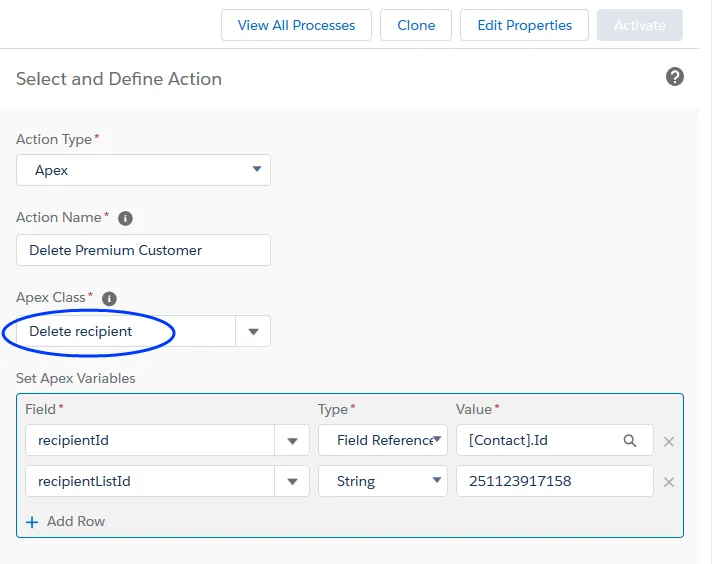Click the Clone button
The image size is (712, 564).
pyautogui.click(x=416, y=25)
